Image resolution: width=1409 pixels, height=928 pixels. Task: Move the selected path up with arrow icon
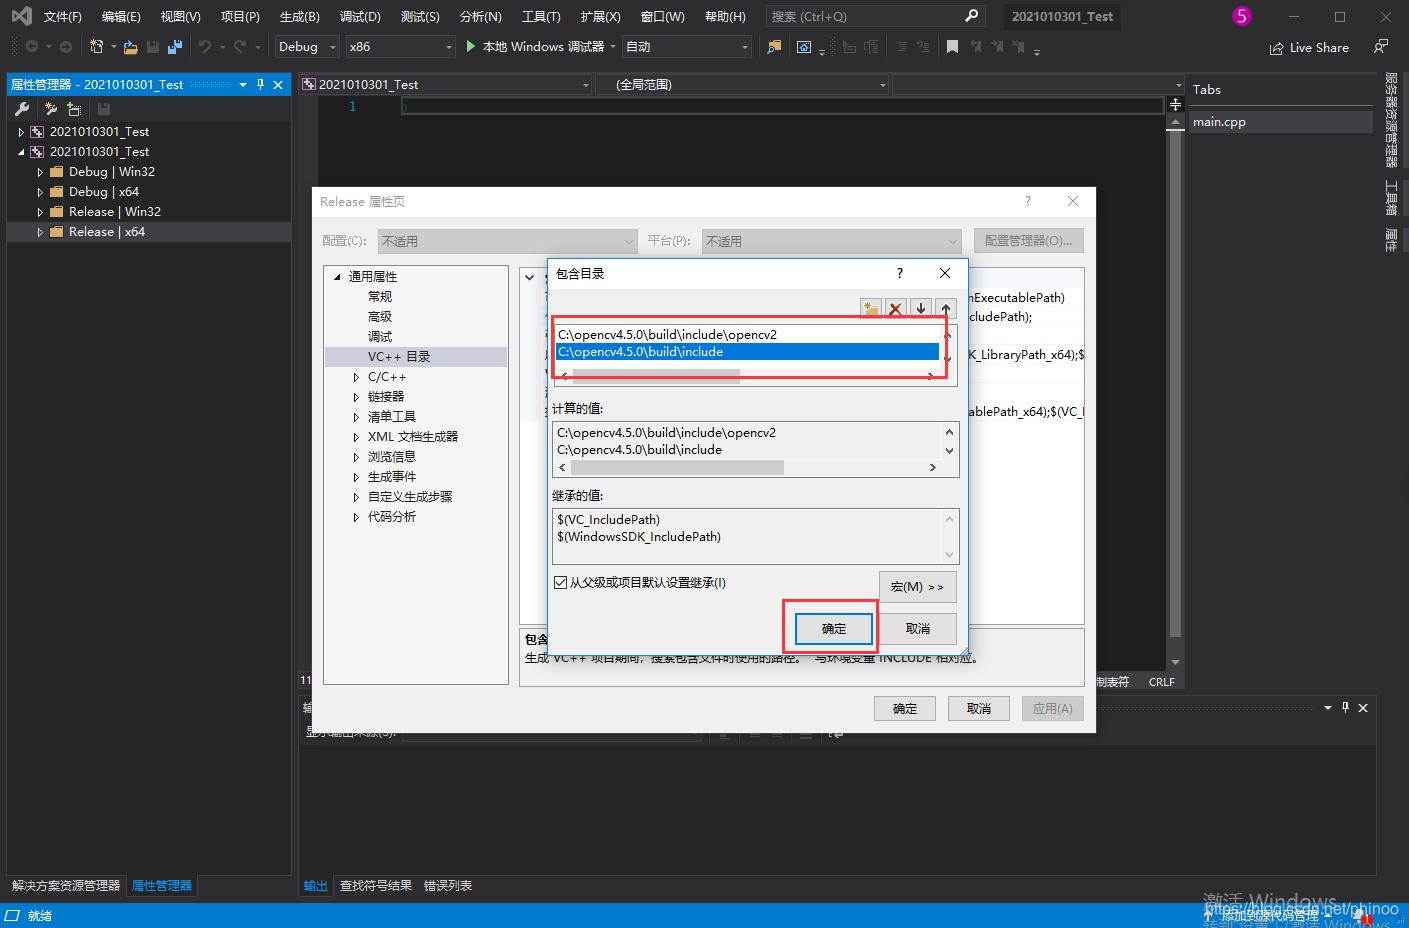946,308
